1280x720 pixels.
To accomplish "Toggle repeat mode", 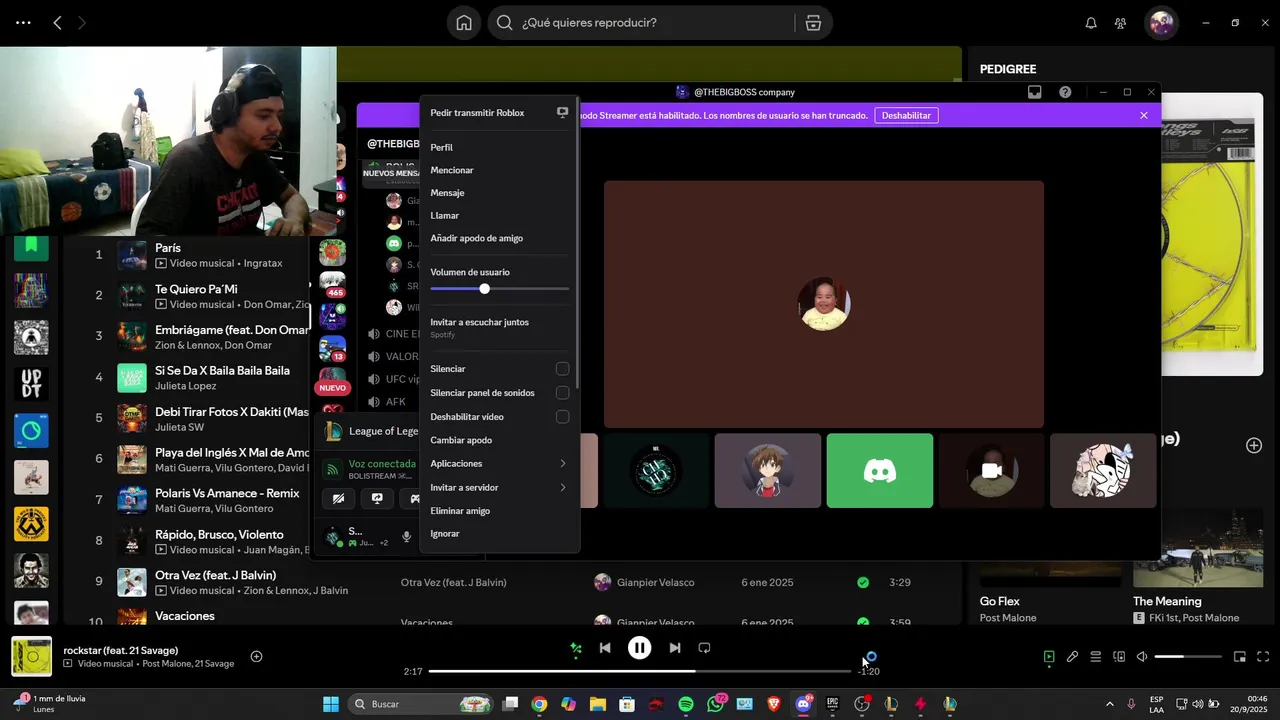I will (x=704, y=648).
